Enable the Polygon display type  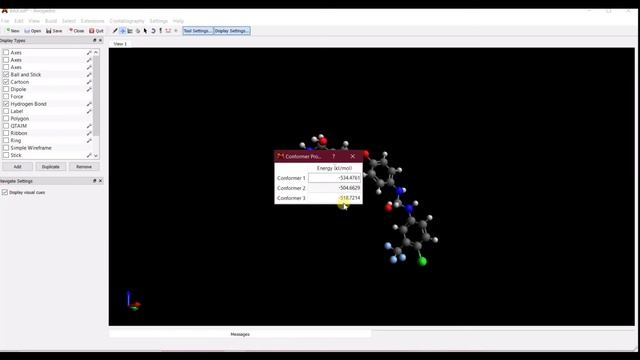pyautogui.click(x=6, y=119)
